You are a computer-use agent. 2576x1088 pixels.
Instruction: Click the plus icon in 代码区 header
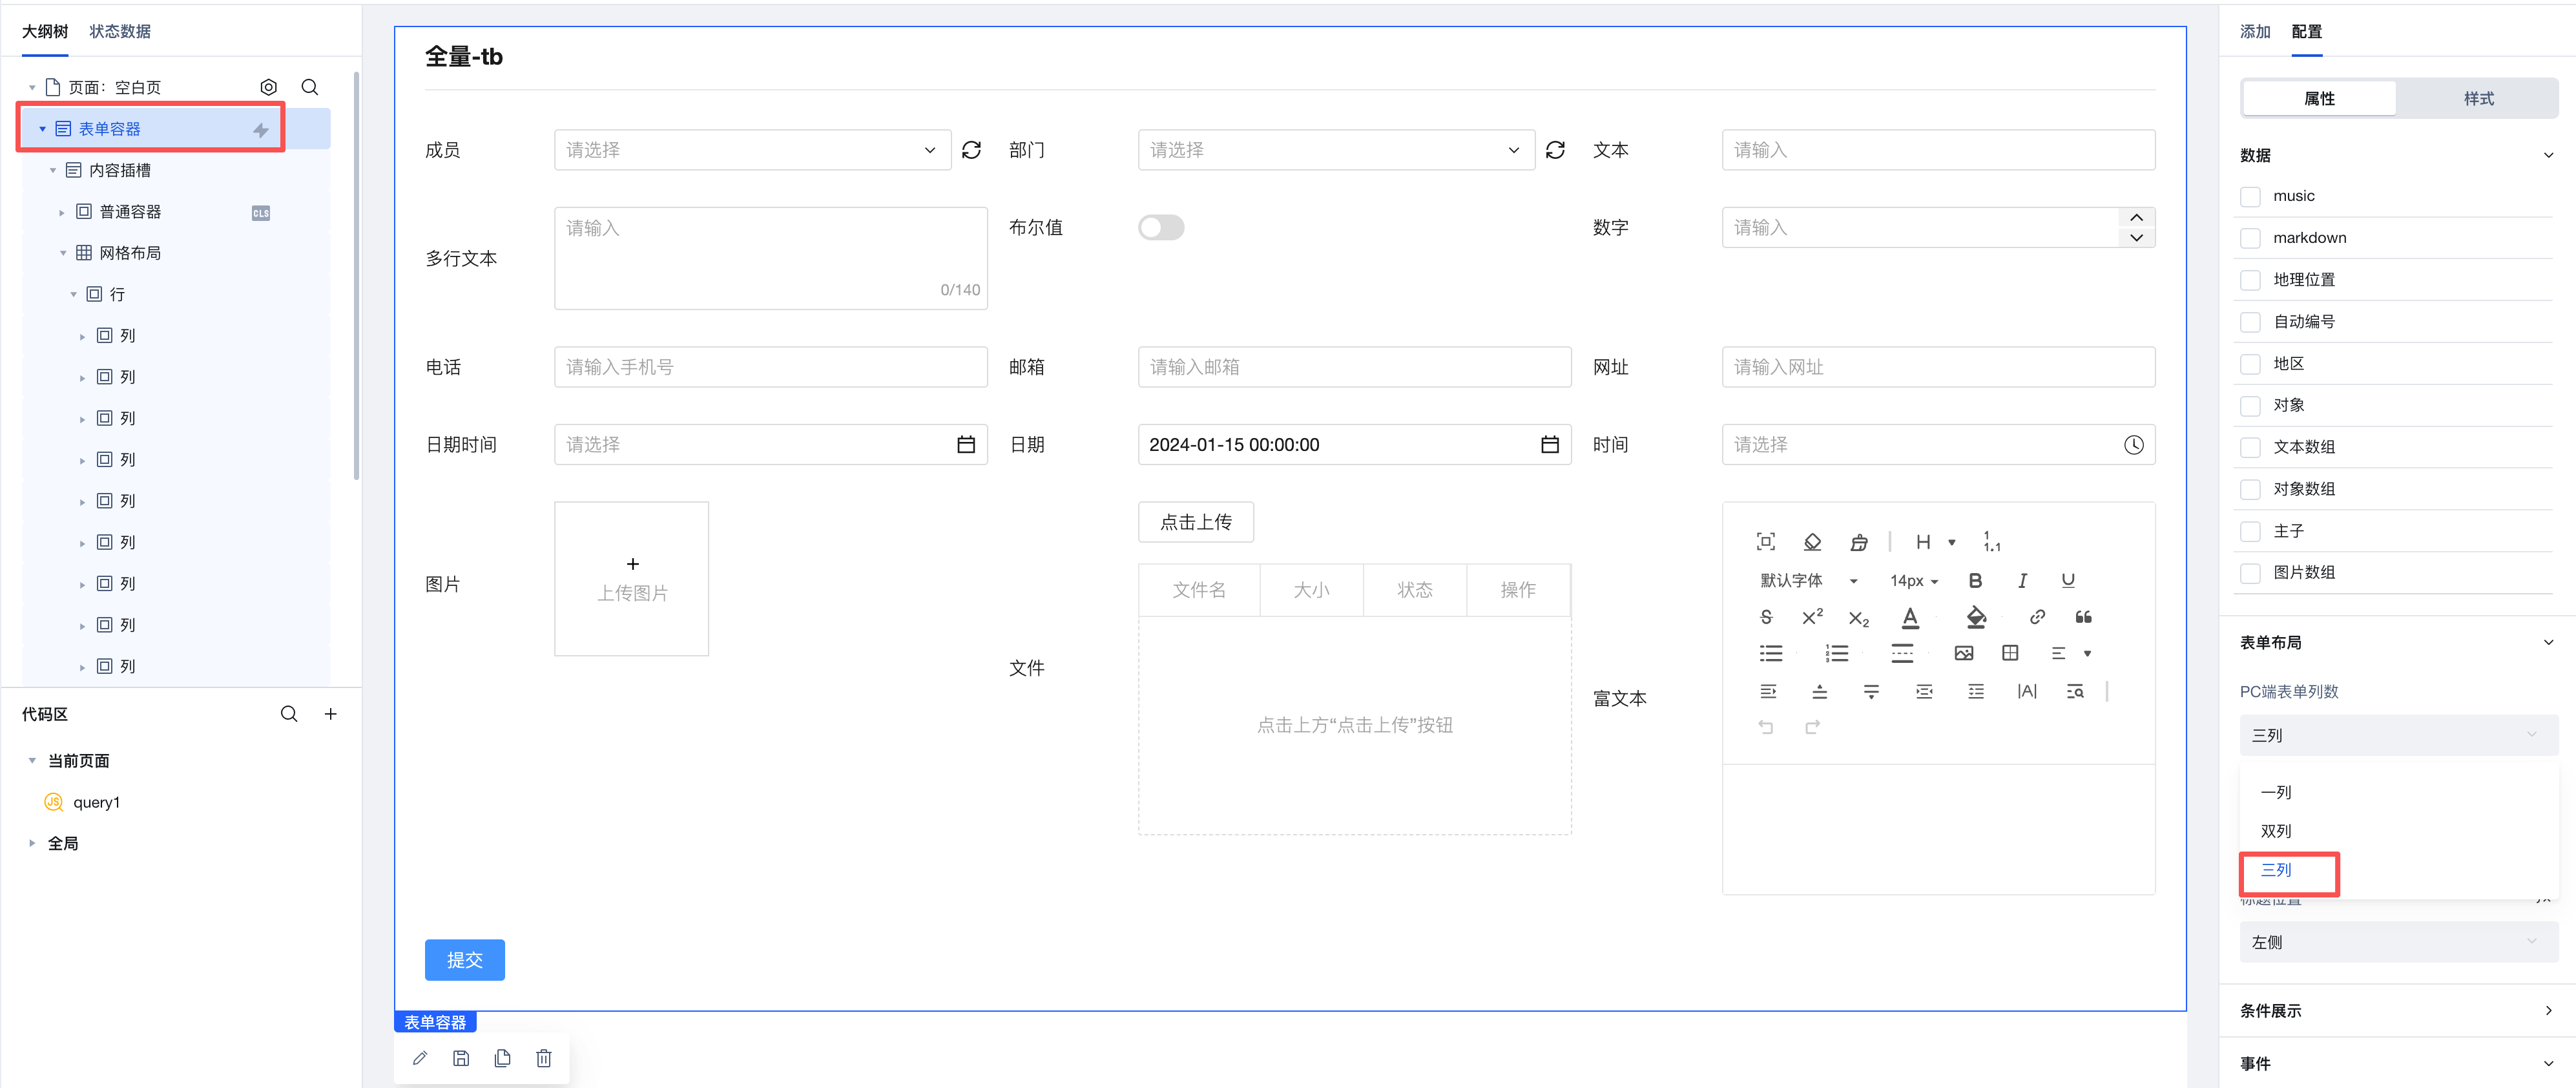click(x=331, y=714)
